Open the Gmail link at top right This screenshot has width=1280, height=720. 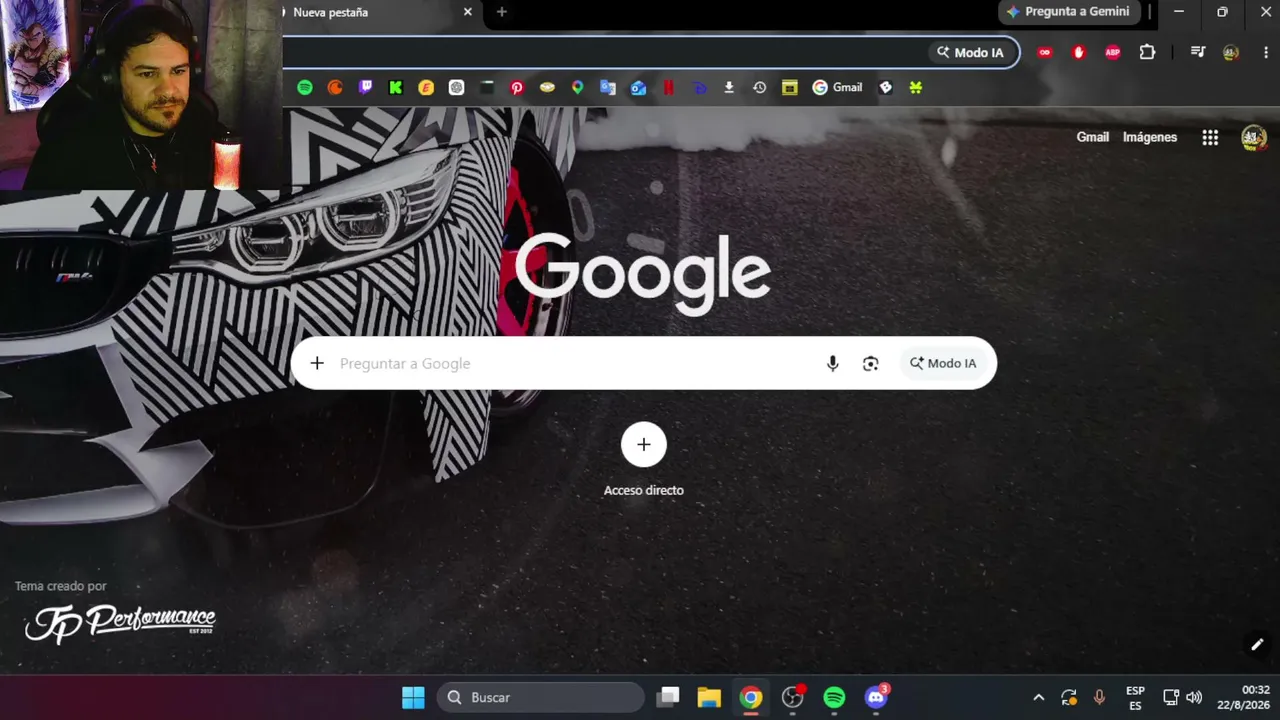point(1092,137)
